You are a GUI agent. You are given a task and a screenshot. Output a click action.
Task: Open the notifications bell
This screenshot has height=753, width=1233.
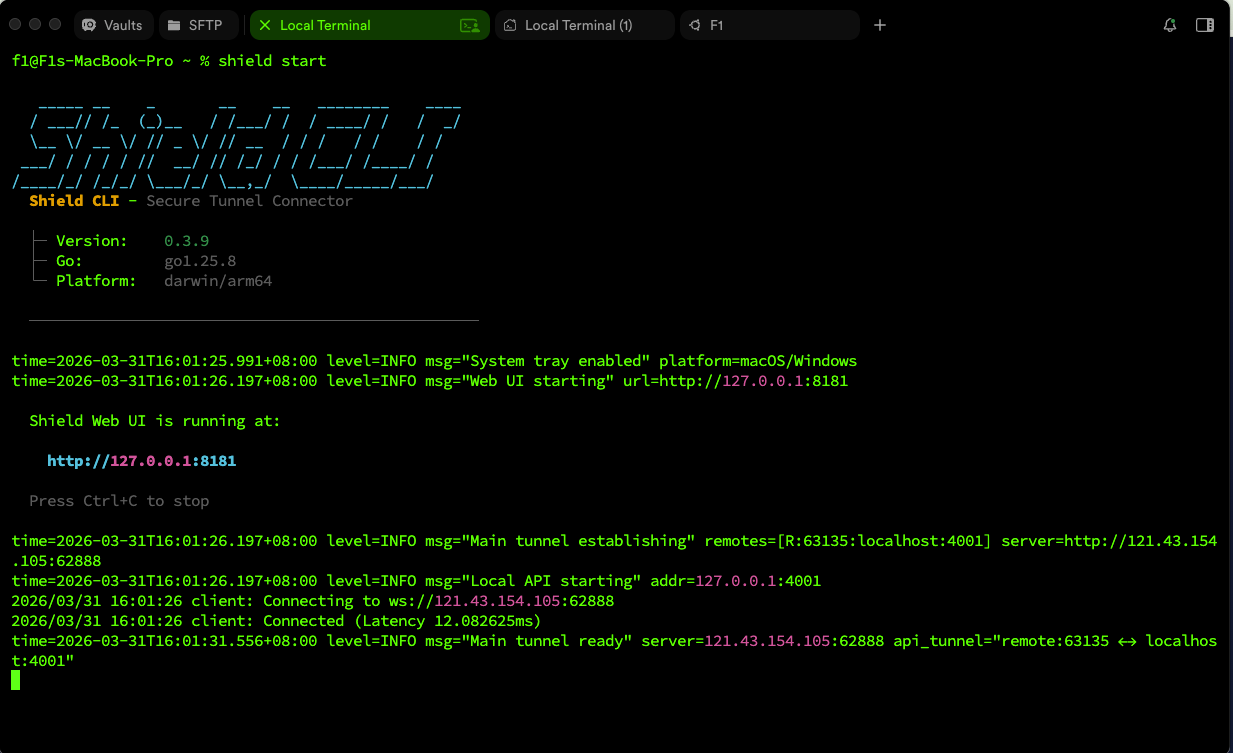point(1170,25)
